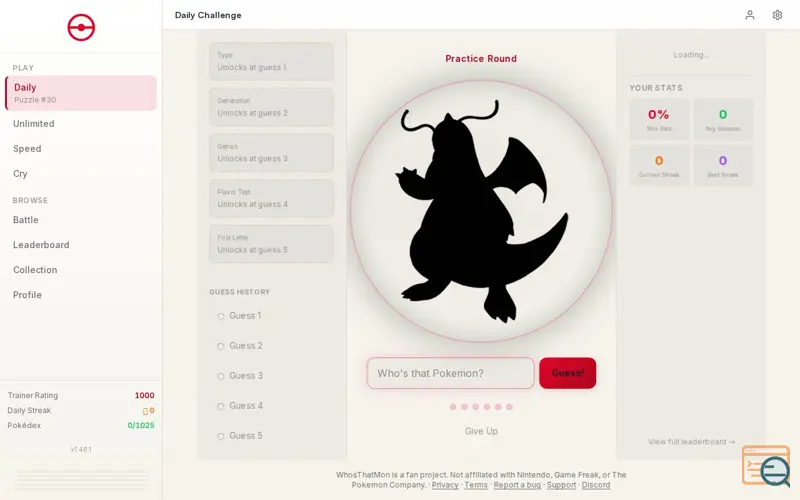Click the Flavor Text hint card

click(271, 198)
